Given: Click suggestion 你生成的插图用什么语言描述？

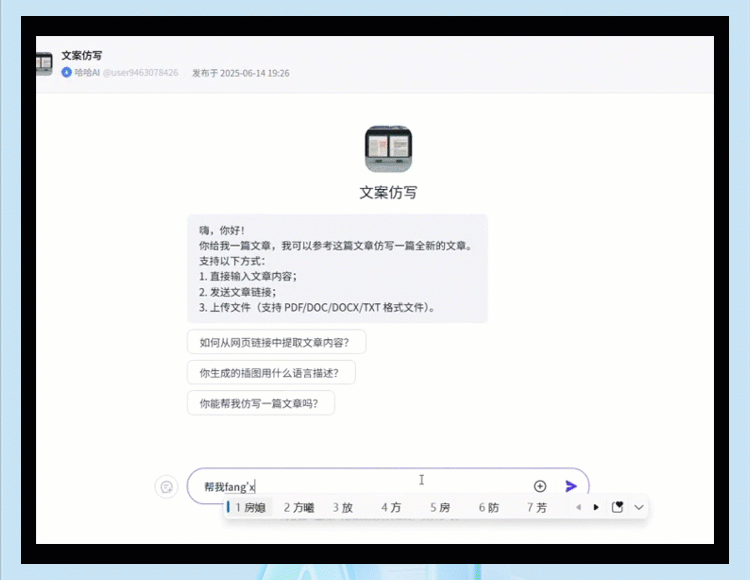Looking at the screenshot, I should click(270, 372).
